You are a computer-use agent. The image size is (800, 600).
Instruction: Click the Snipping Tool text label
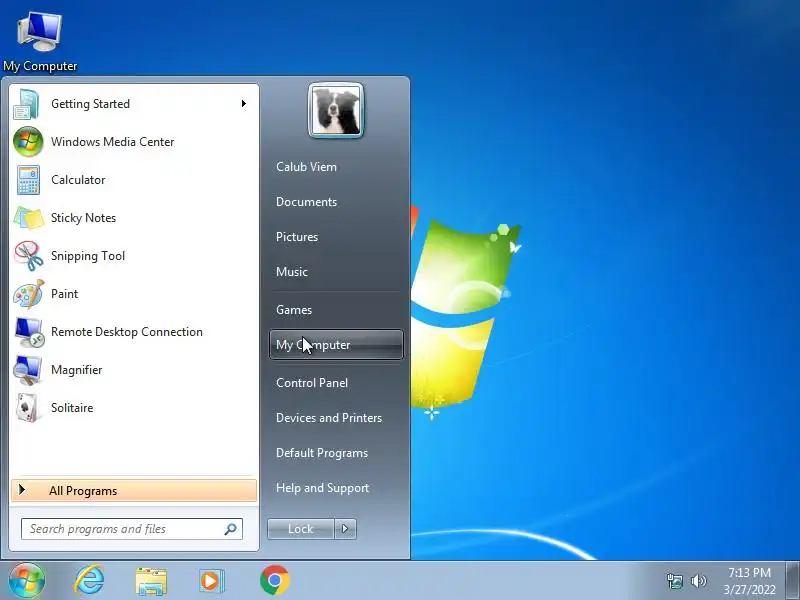point(88,256)
